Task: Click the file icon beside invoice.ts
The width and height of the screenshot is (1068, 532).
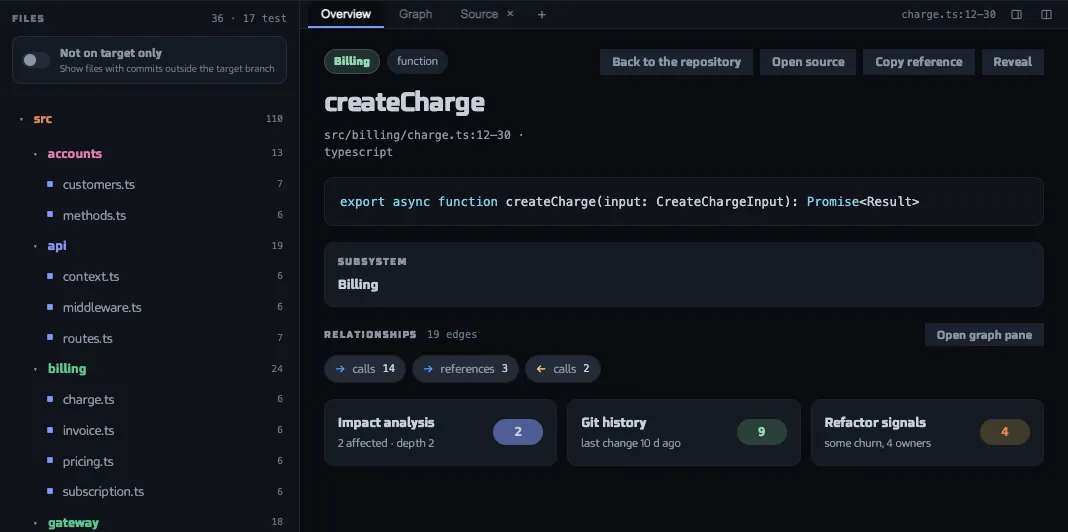Action: tap(50, 430)
